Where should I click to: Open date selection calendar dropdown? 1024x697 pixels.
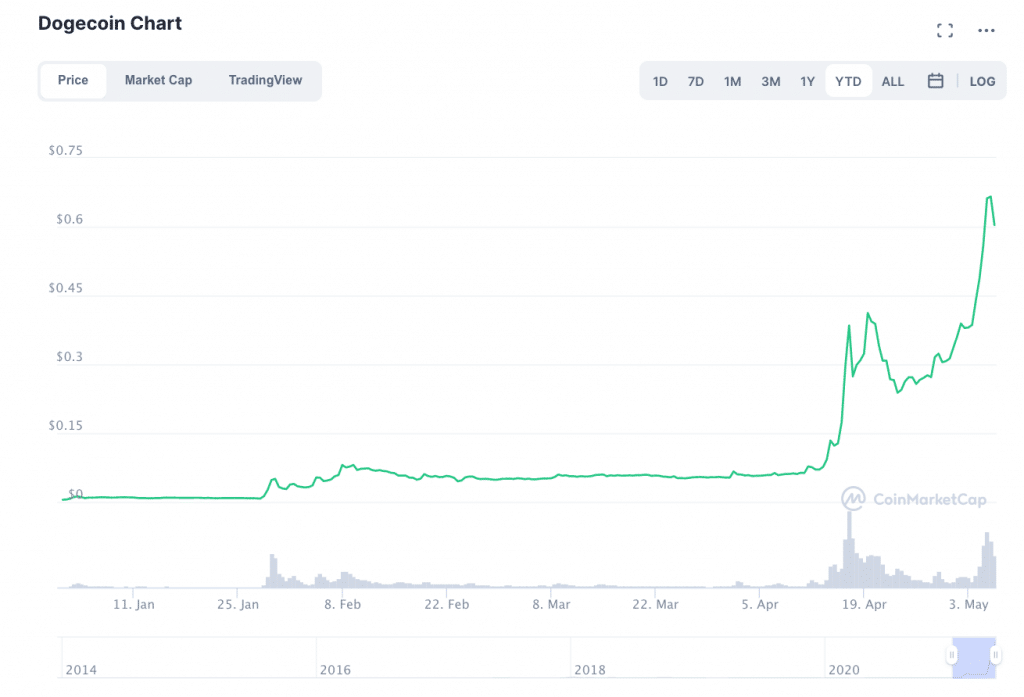[935, 81]
